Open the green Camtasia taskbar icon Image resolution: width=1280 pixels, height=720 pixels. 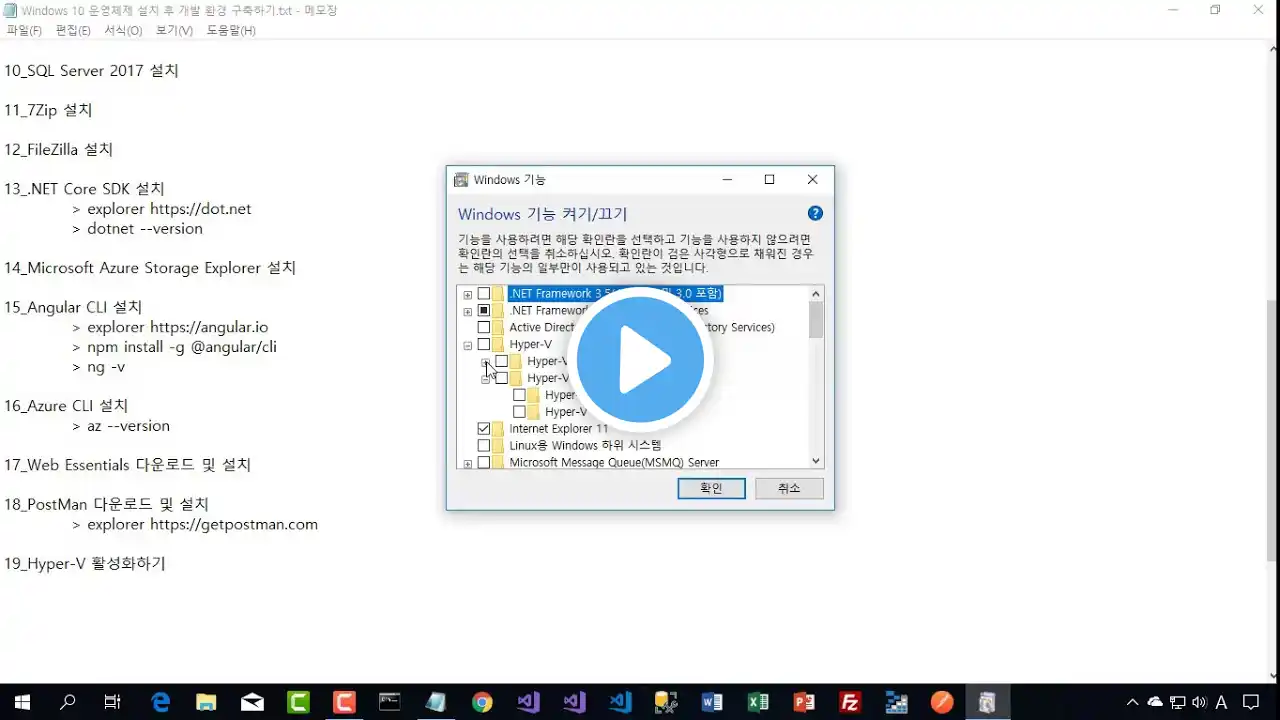point(298,702)
